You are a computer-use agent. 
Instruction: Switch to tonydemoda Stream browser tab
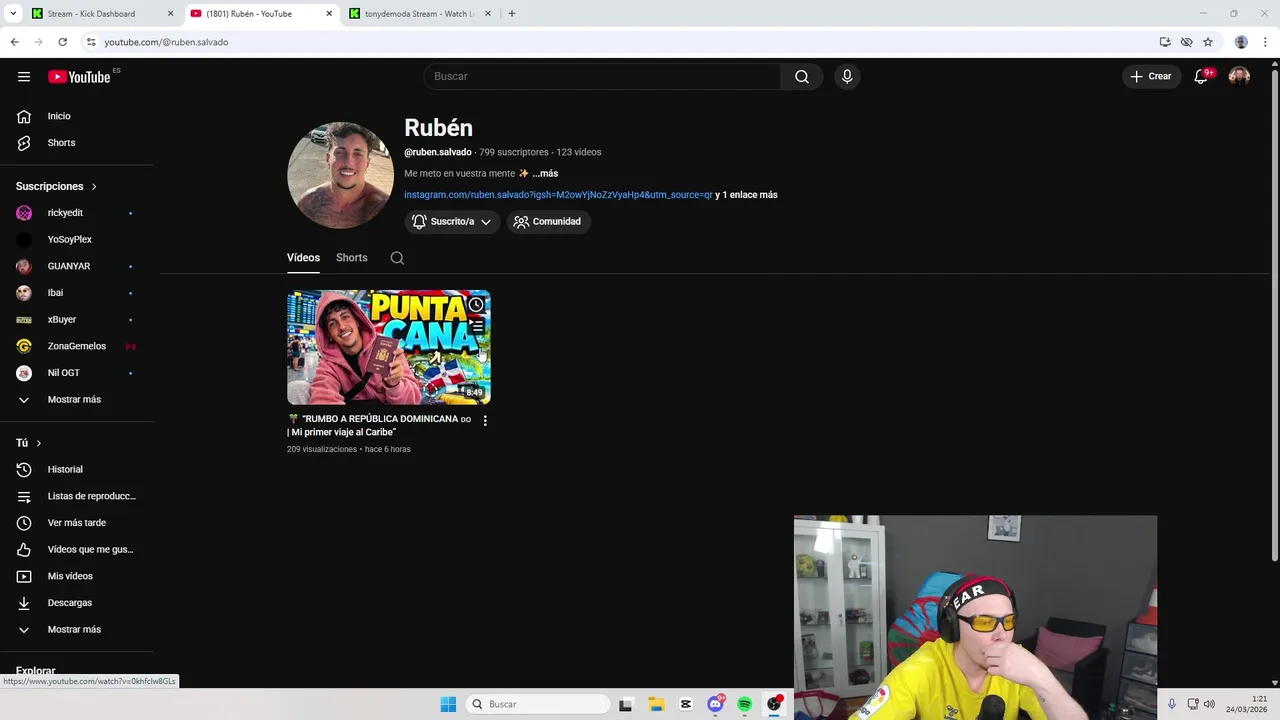(419, 14)
